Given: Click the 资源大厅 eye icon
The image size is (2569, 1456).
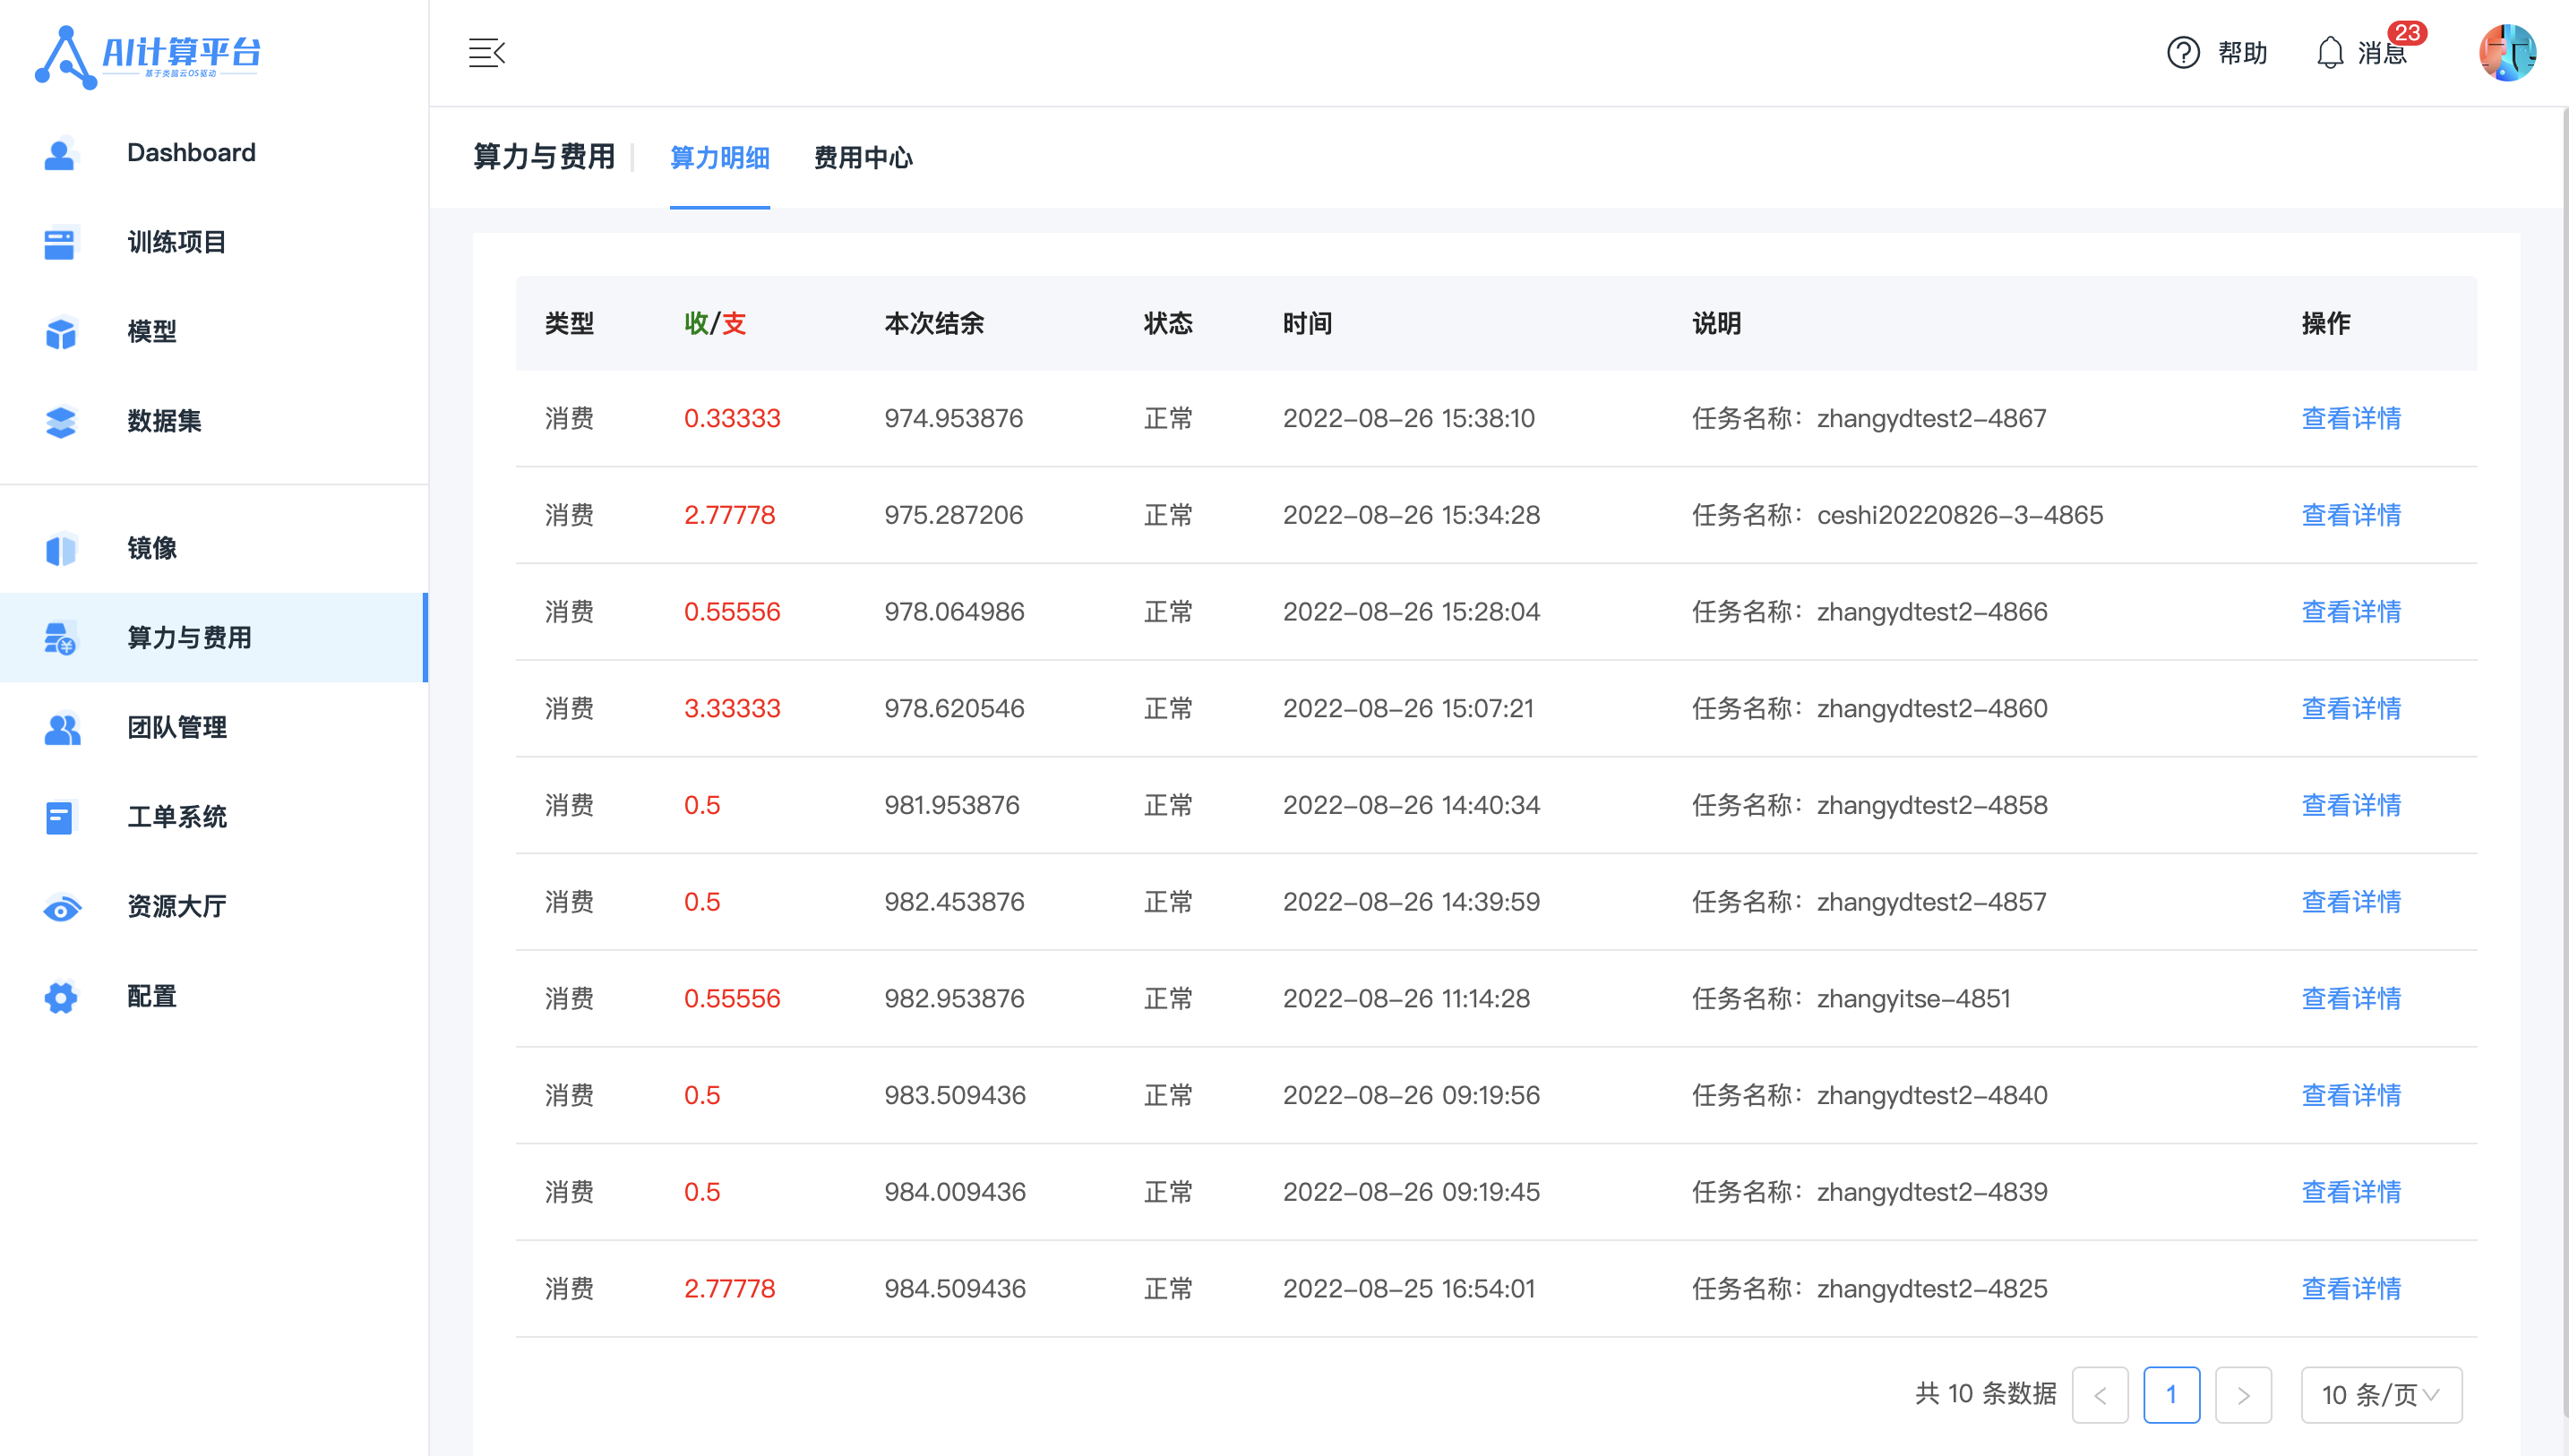Looking at the screenshot, I should pyautogui.click(x=61, y=907).
